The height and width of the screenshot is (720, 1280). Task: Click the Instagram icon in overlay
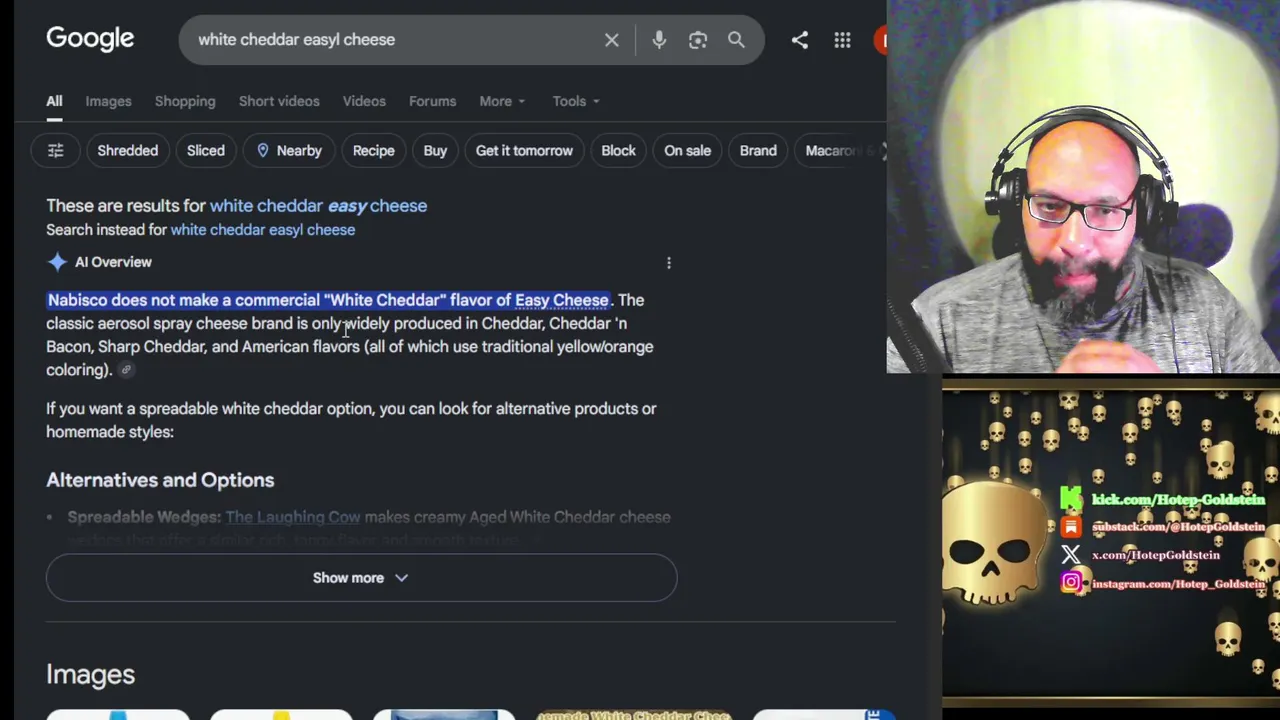1071,582
